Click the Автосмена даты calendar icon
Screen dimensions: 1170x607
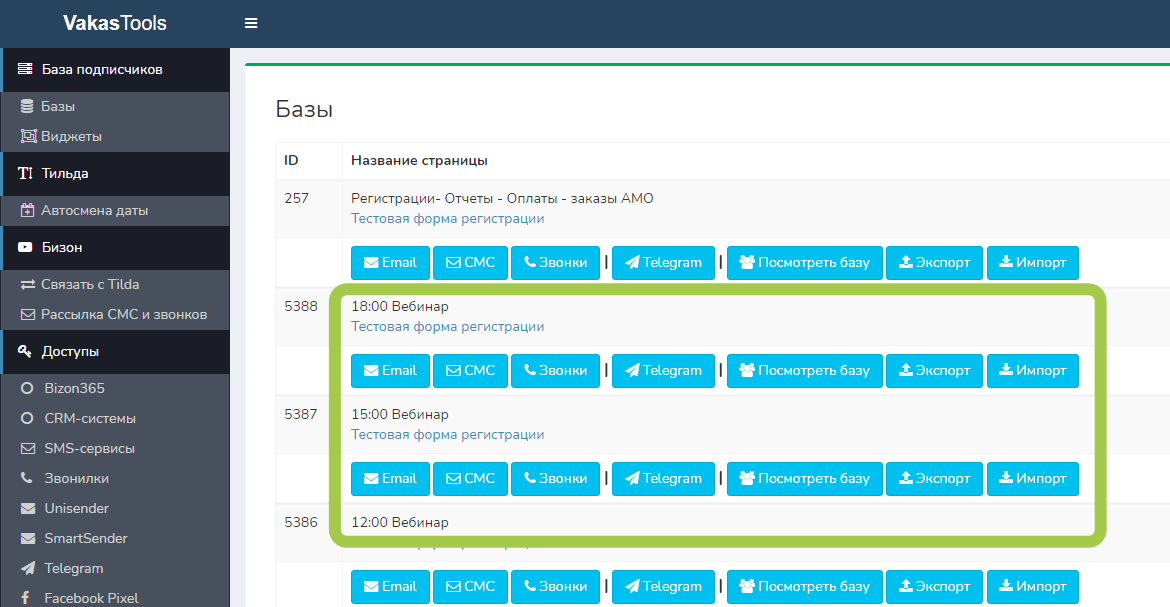[x=27, y=211]
